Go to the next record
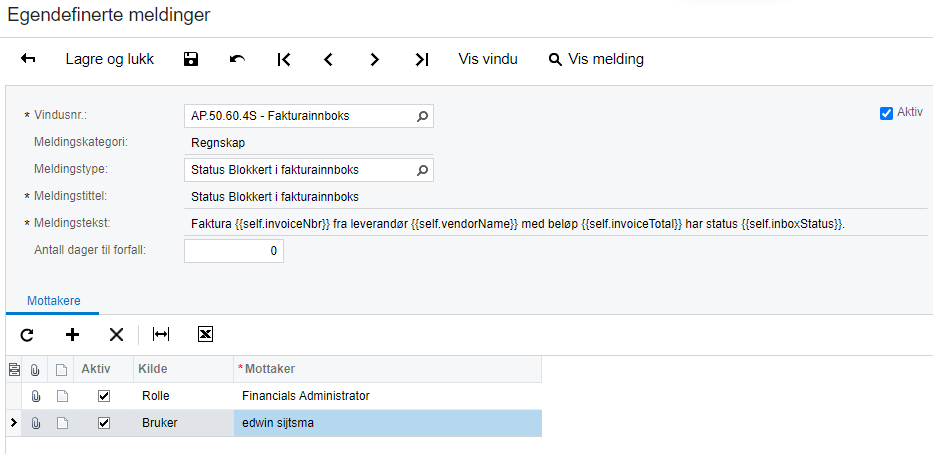The height and width of the screenshot is (454, 933). [375, 60]
